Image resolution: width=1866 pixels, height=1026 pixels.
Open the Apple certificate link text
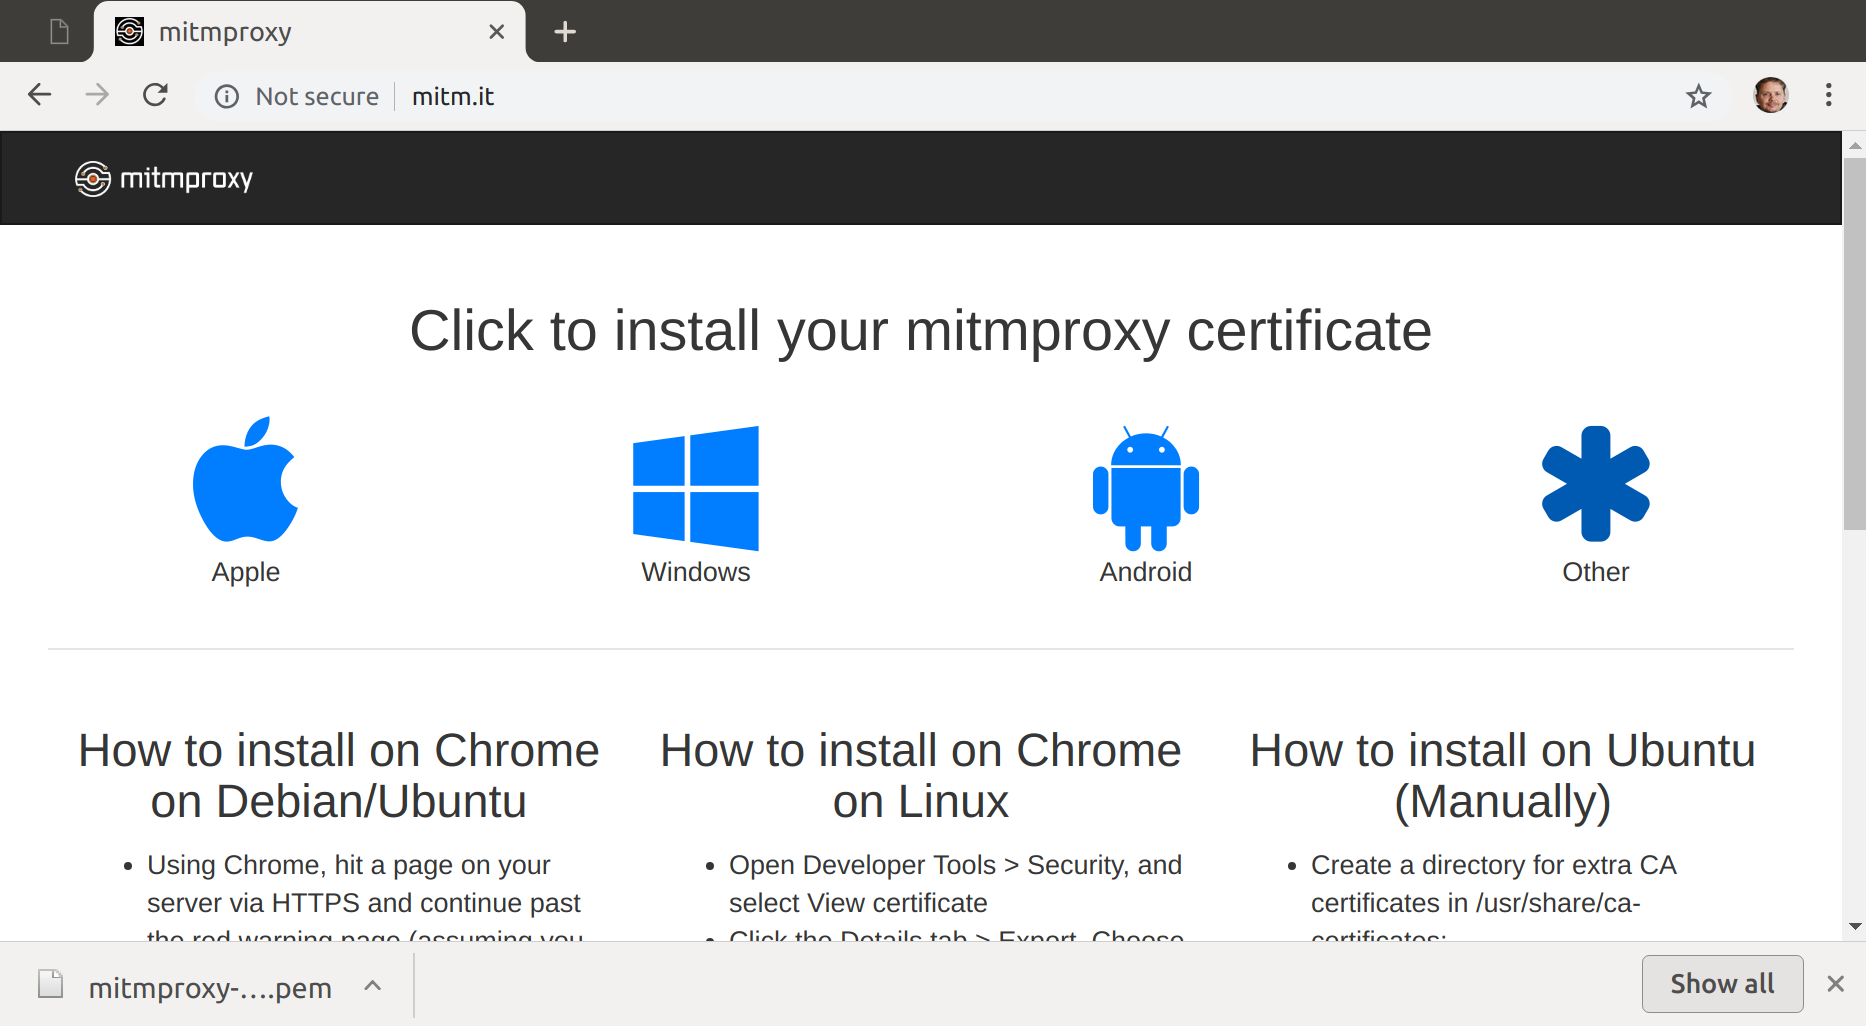point(245,572)
